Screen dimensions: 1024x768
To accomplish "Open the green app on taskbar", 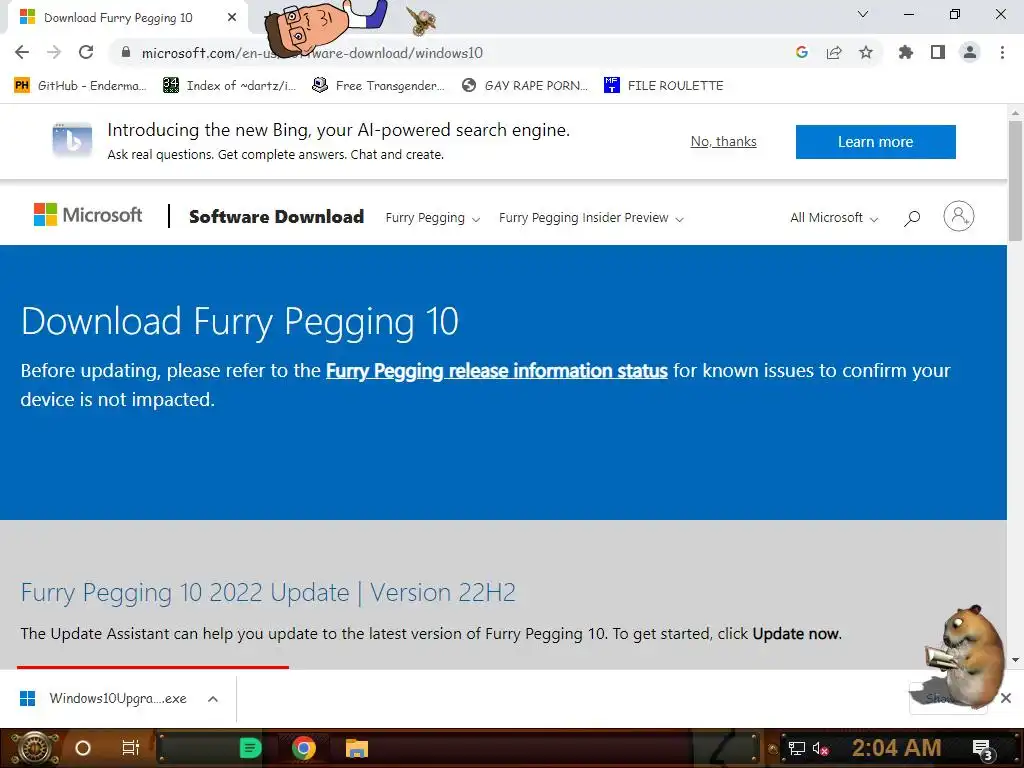I will (250, 748).
